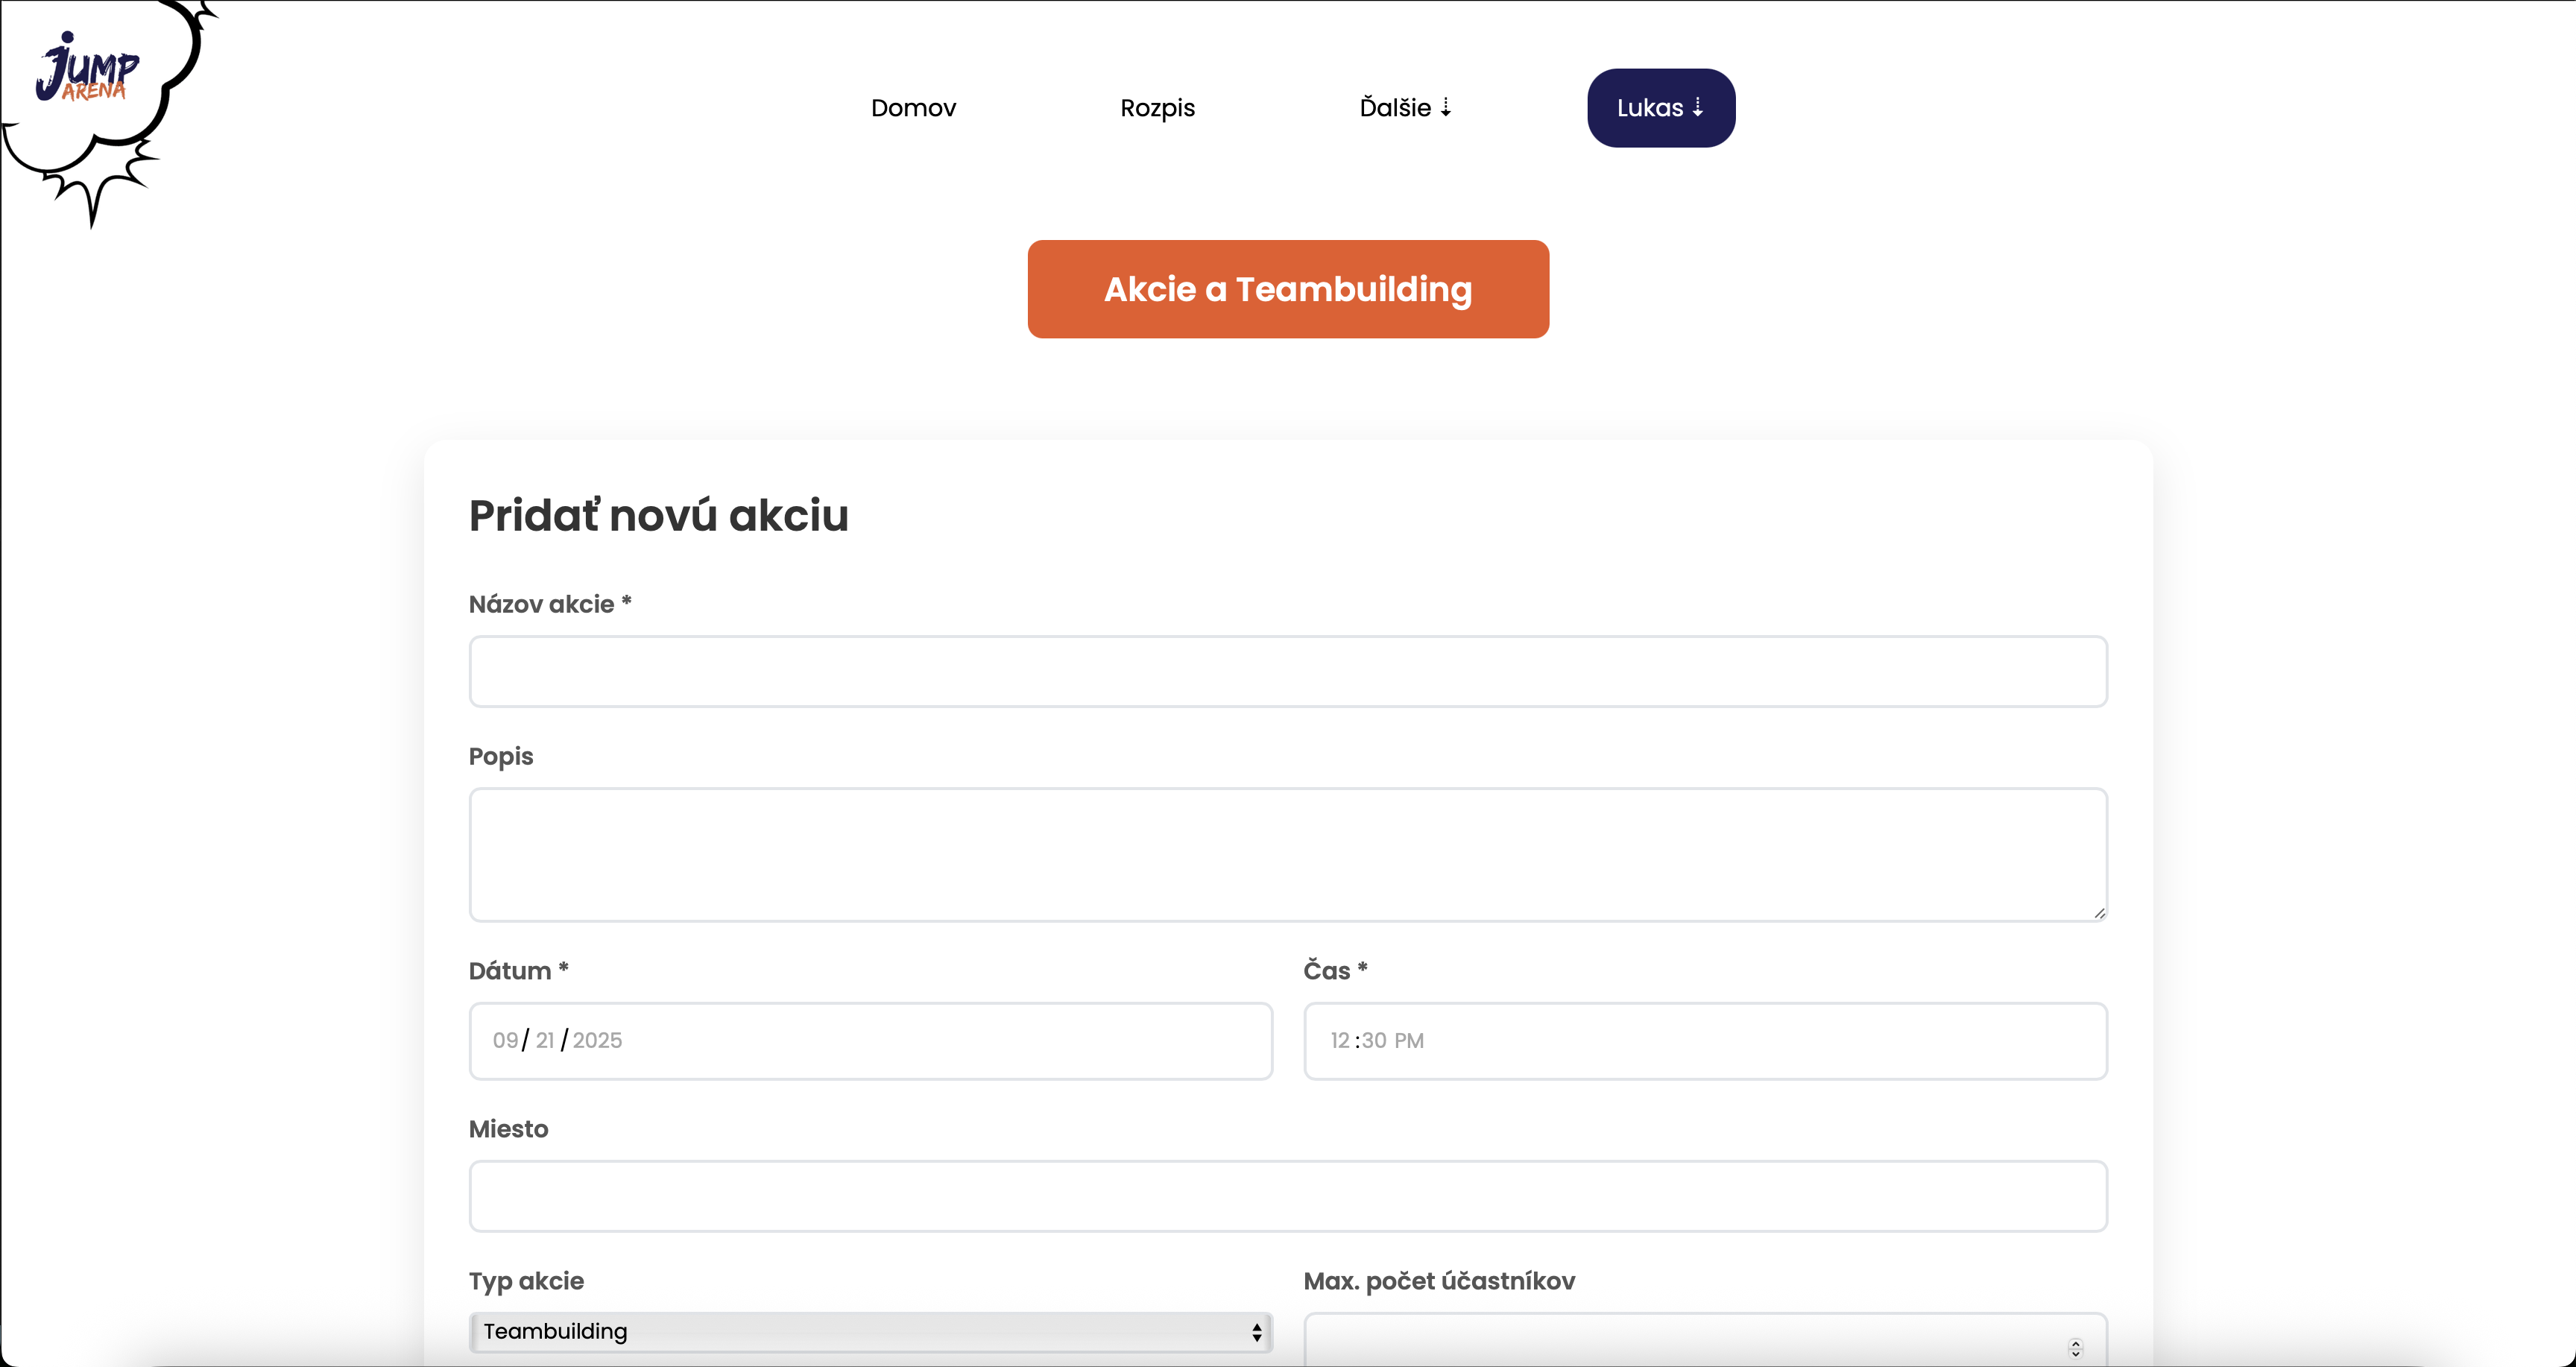Select the month in the Dátum field
The height and width of the screenshot is (1367, 2576).
point(505,1040)
